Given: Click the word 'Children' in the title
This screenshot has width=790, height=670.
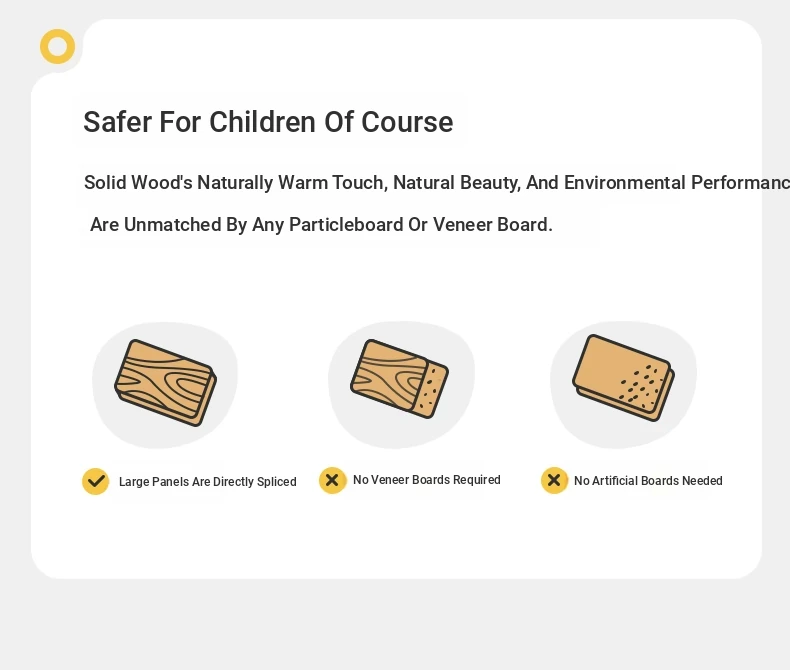Looking at the screenshot, I should (x=263, y=122).
